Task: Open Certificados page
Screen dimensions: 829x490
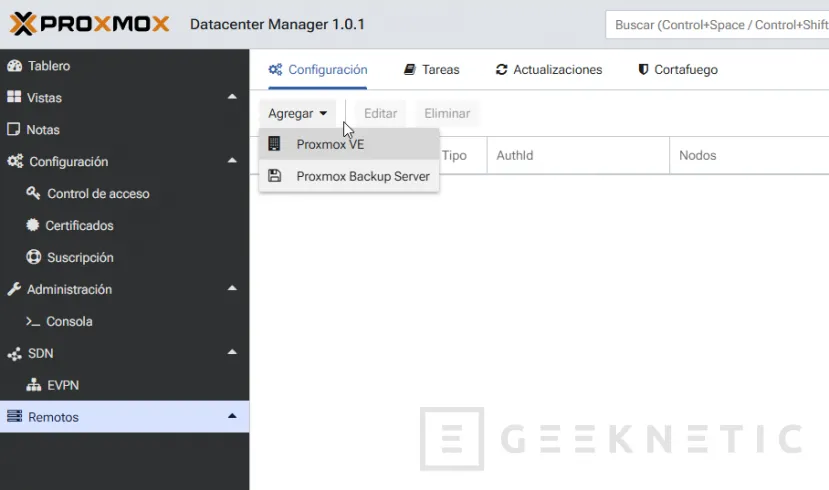Action: click(125, 226)
